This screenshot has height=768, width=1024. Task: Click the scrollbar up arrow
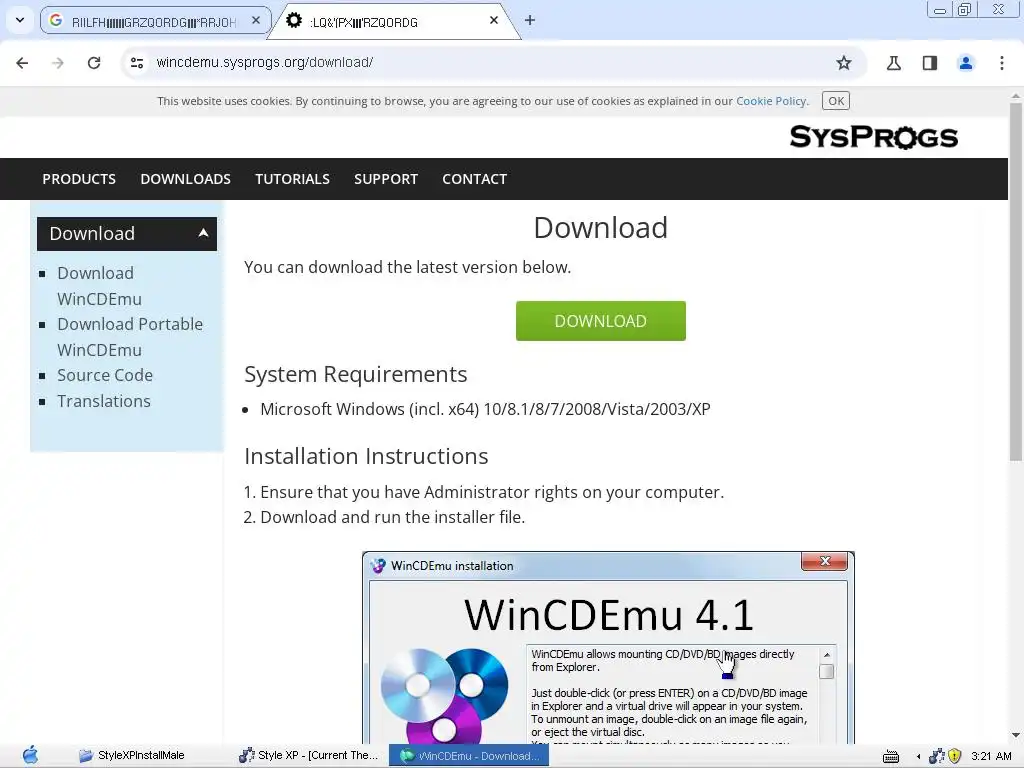click(1016, 95)
